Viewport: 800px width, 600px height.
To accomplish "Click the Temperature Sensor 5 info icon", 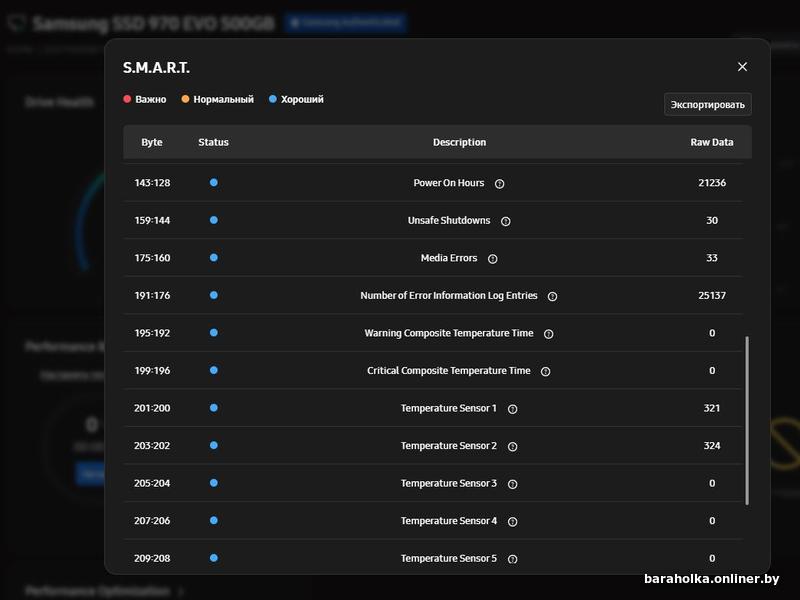I will pyautogui.click(x=512, y=559).
